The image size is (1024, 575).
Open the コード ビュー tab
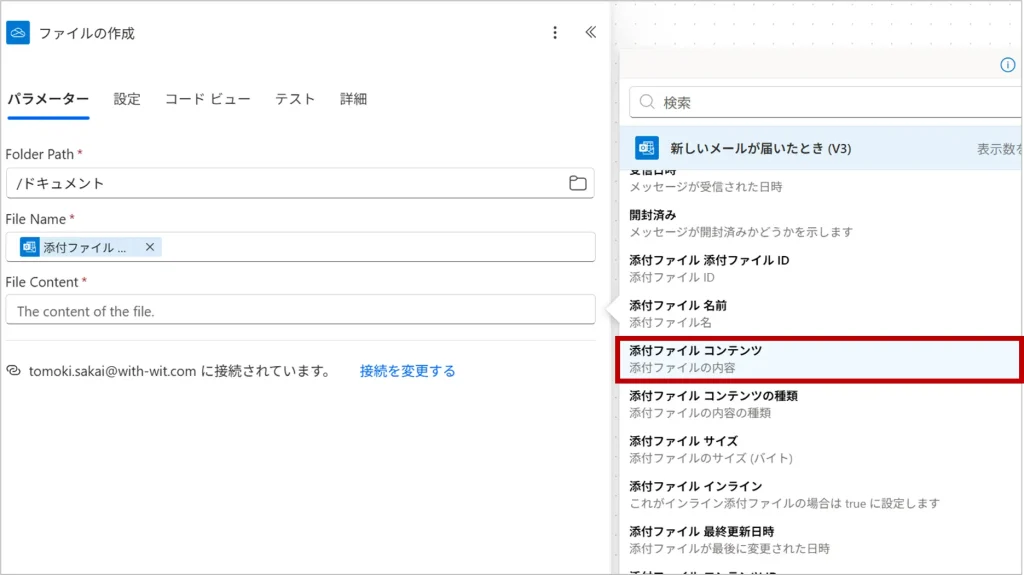207,99
